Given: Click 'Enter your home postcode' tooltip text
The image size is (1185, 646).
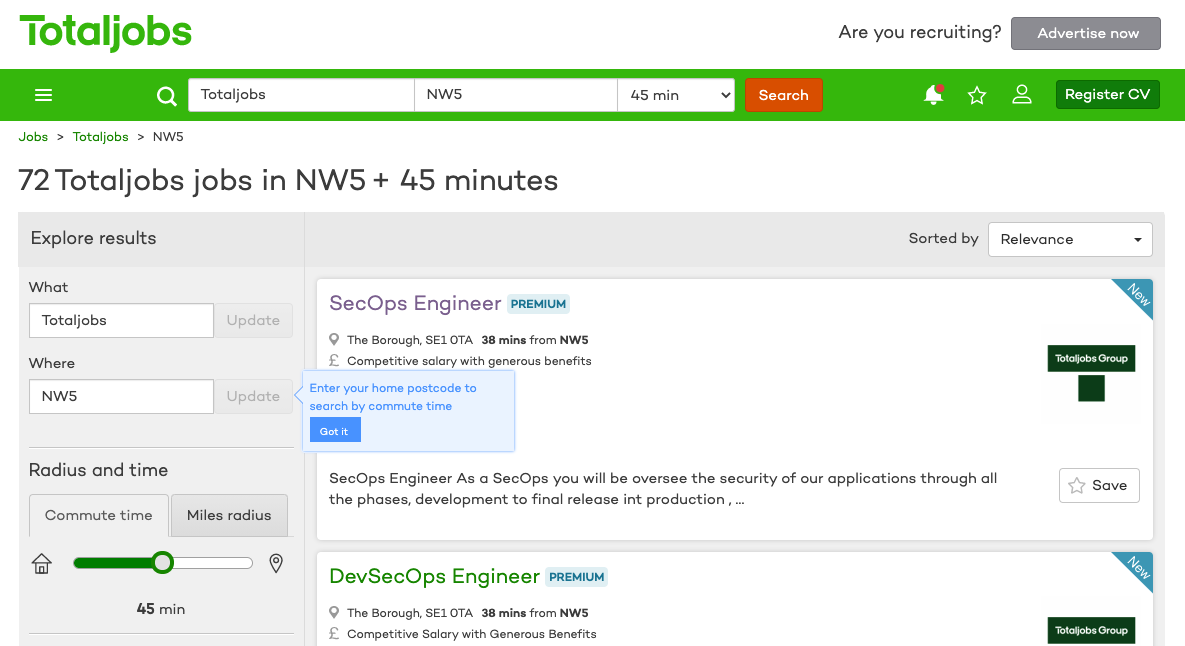Looking at the screenshot, I should click(x=393, y=397).
